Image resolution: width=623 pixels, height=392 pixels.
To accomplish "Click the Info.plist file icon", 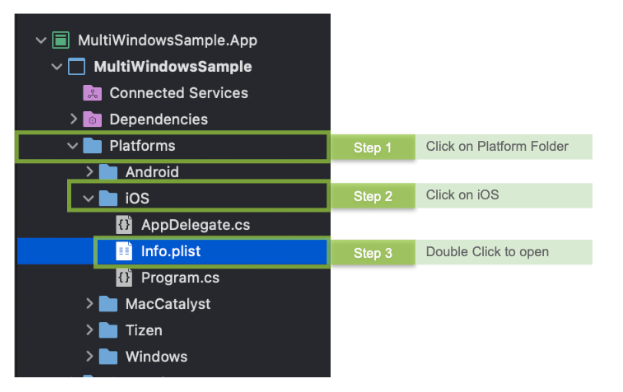I will click(124, 251).
